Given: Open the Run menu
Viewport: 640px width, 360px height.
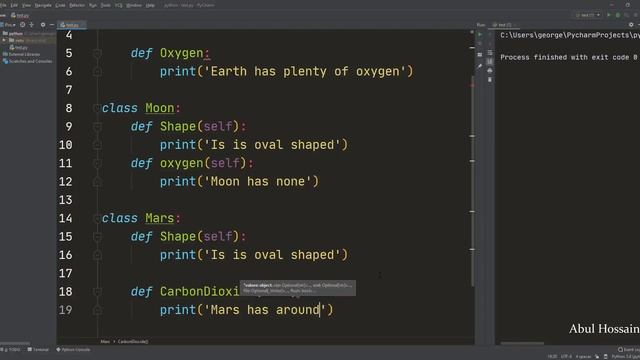Looking at the screenshot, I should (x=93, y=5).
